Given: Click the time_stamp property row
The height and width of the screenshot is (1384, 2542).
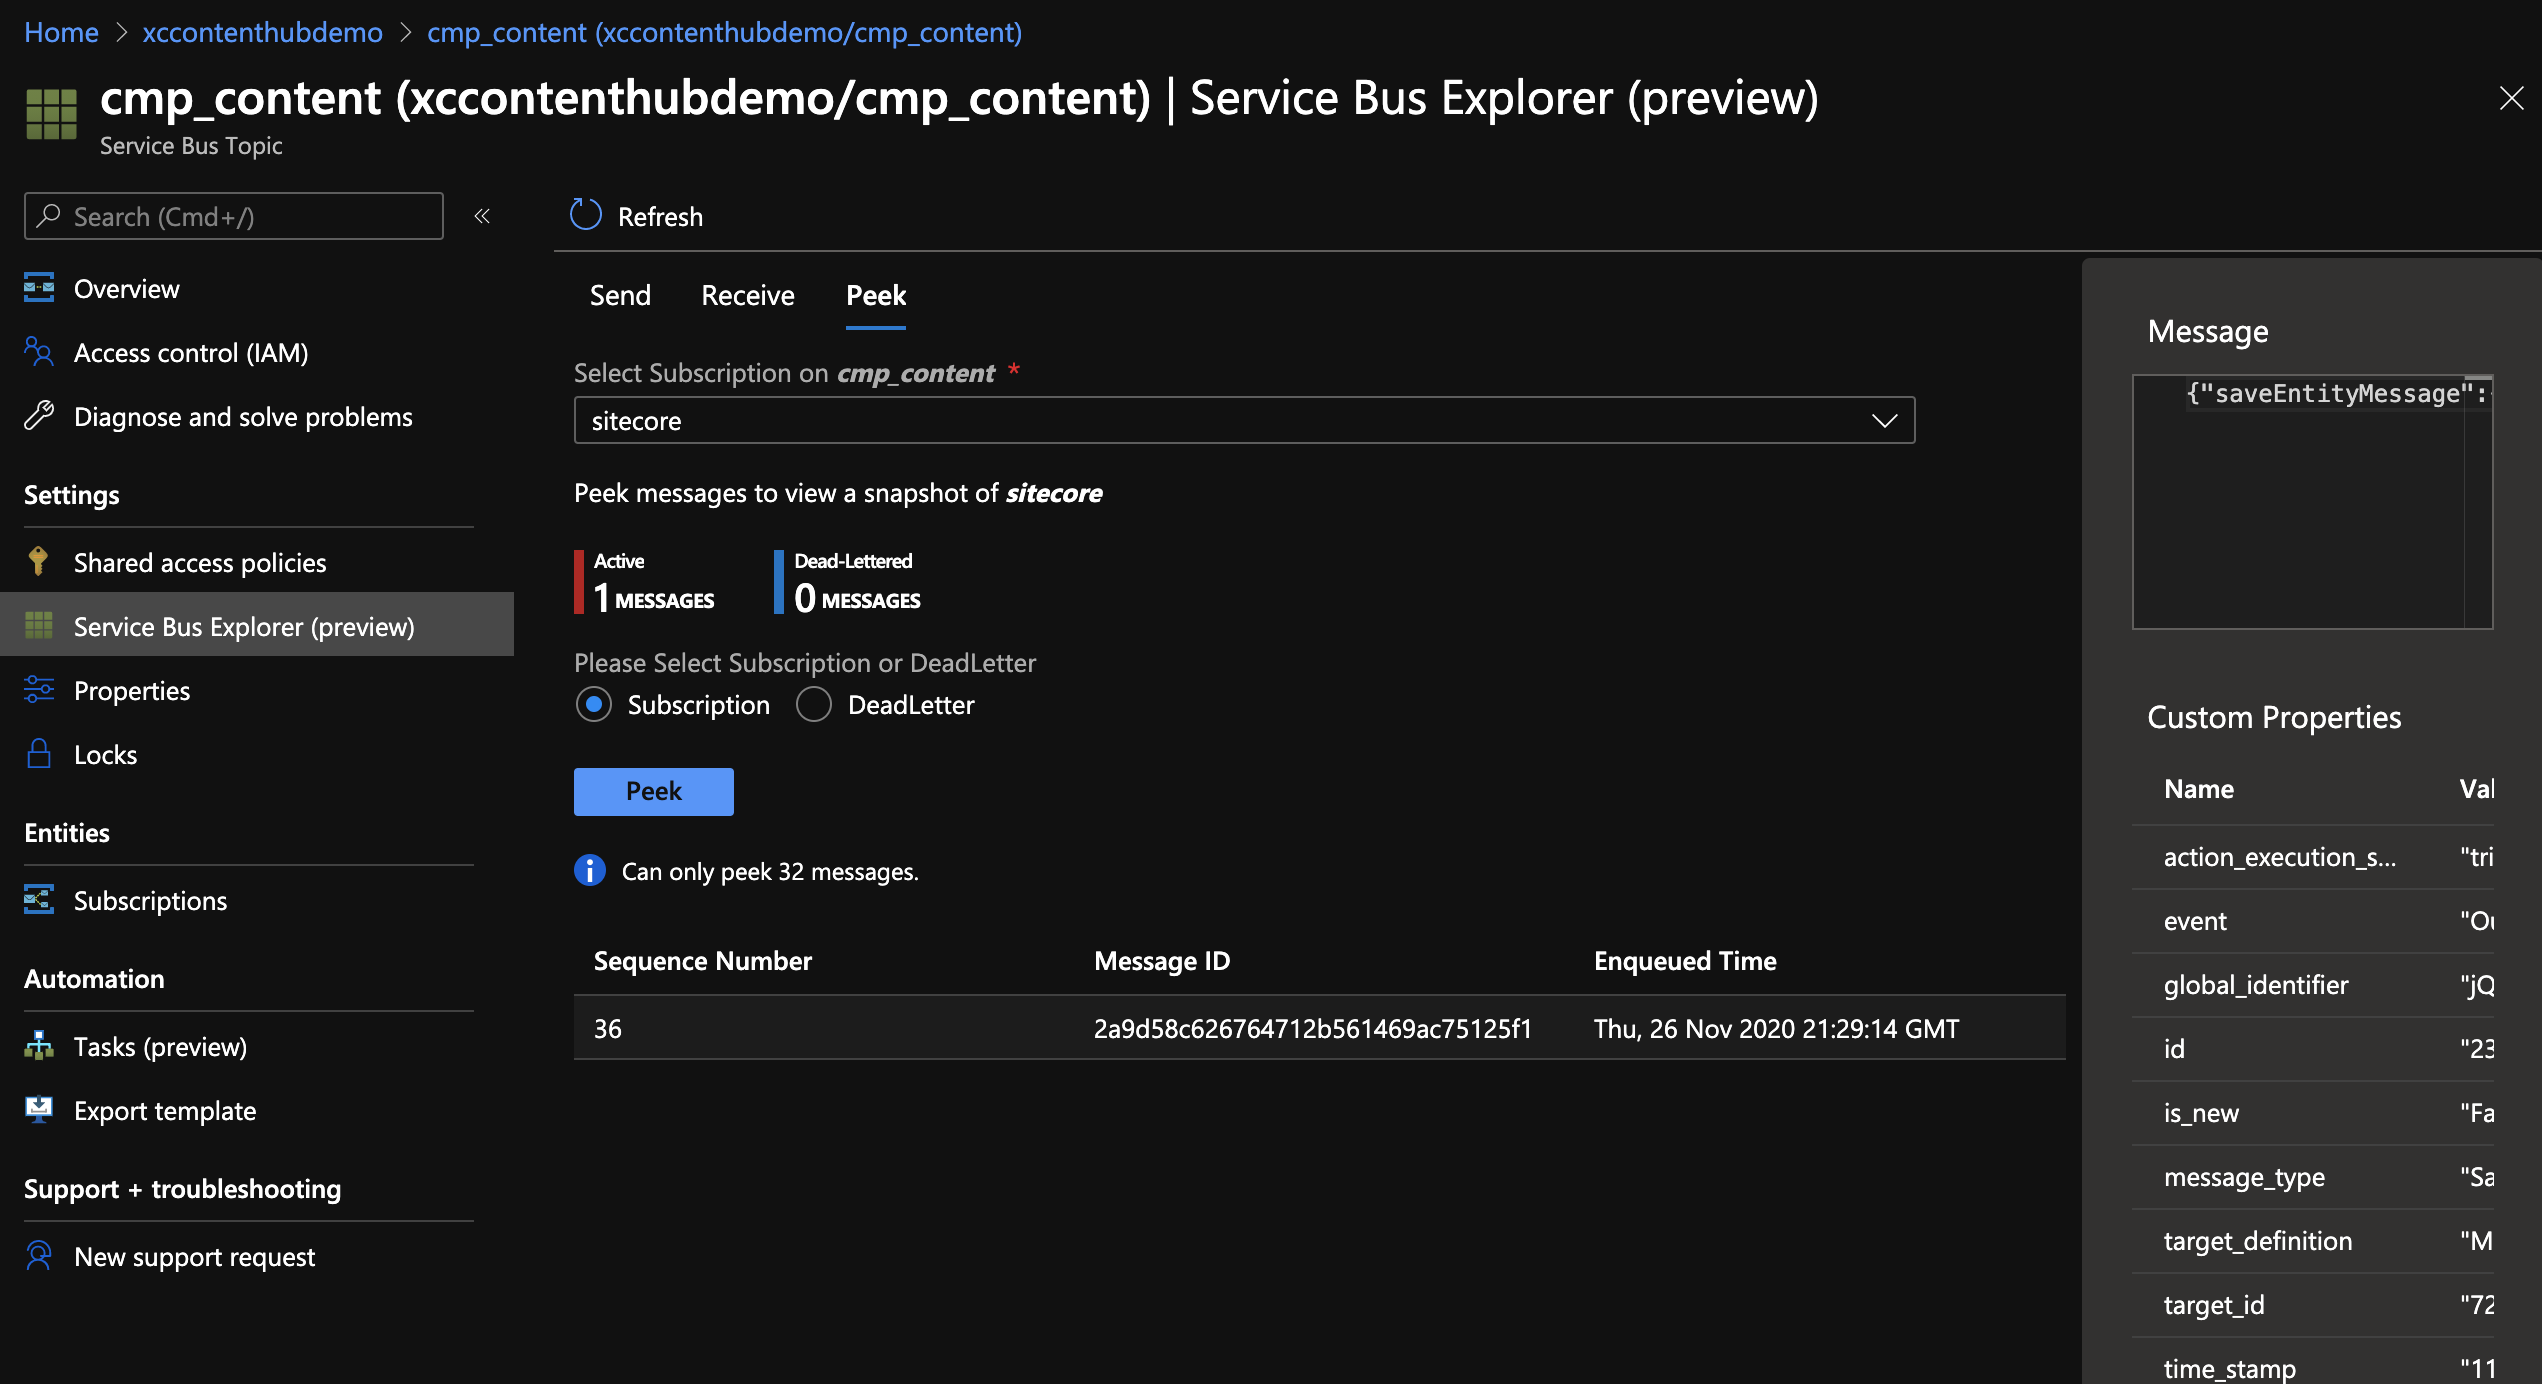Looking at the screenshot, I should click(x=2313, y=1362).
